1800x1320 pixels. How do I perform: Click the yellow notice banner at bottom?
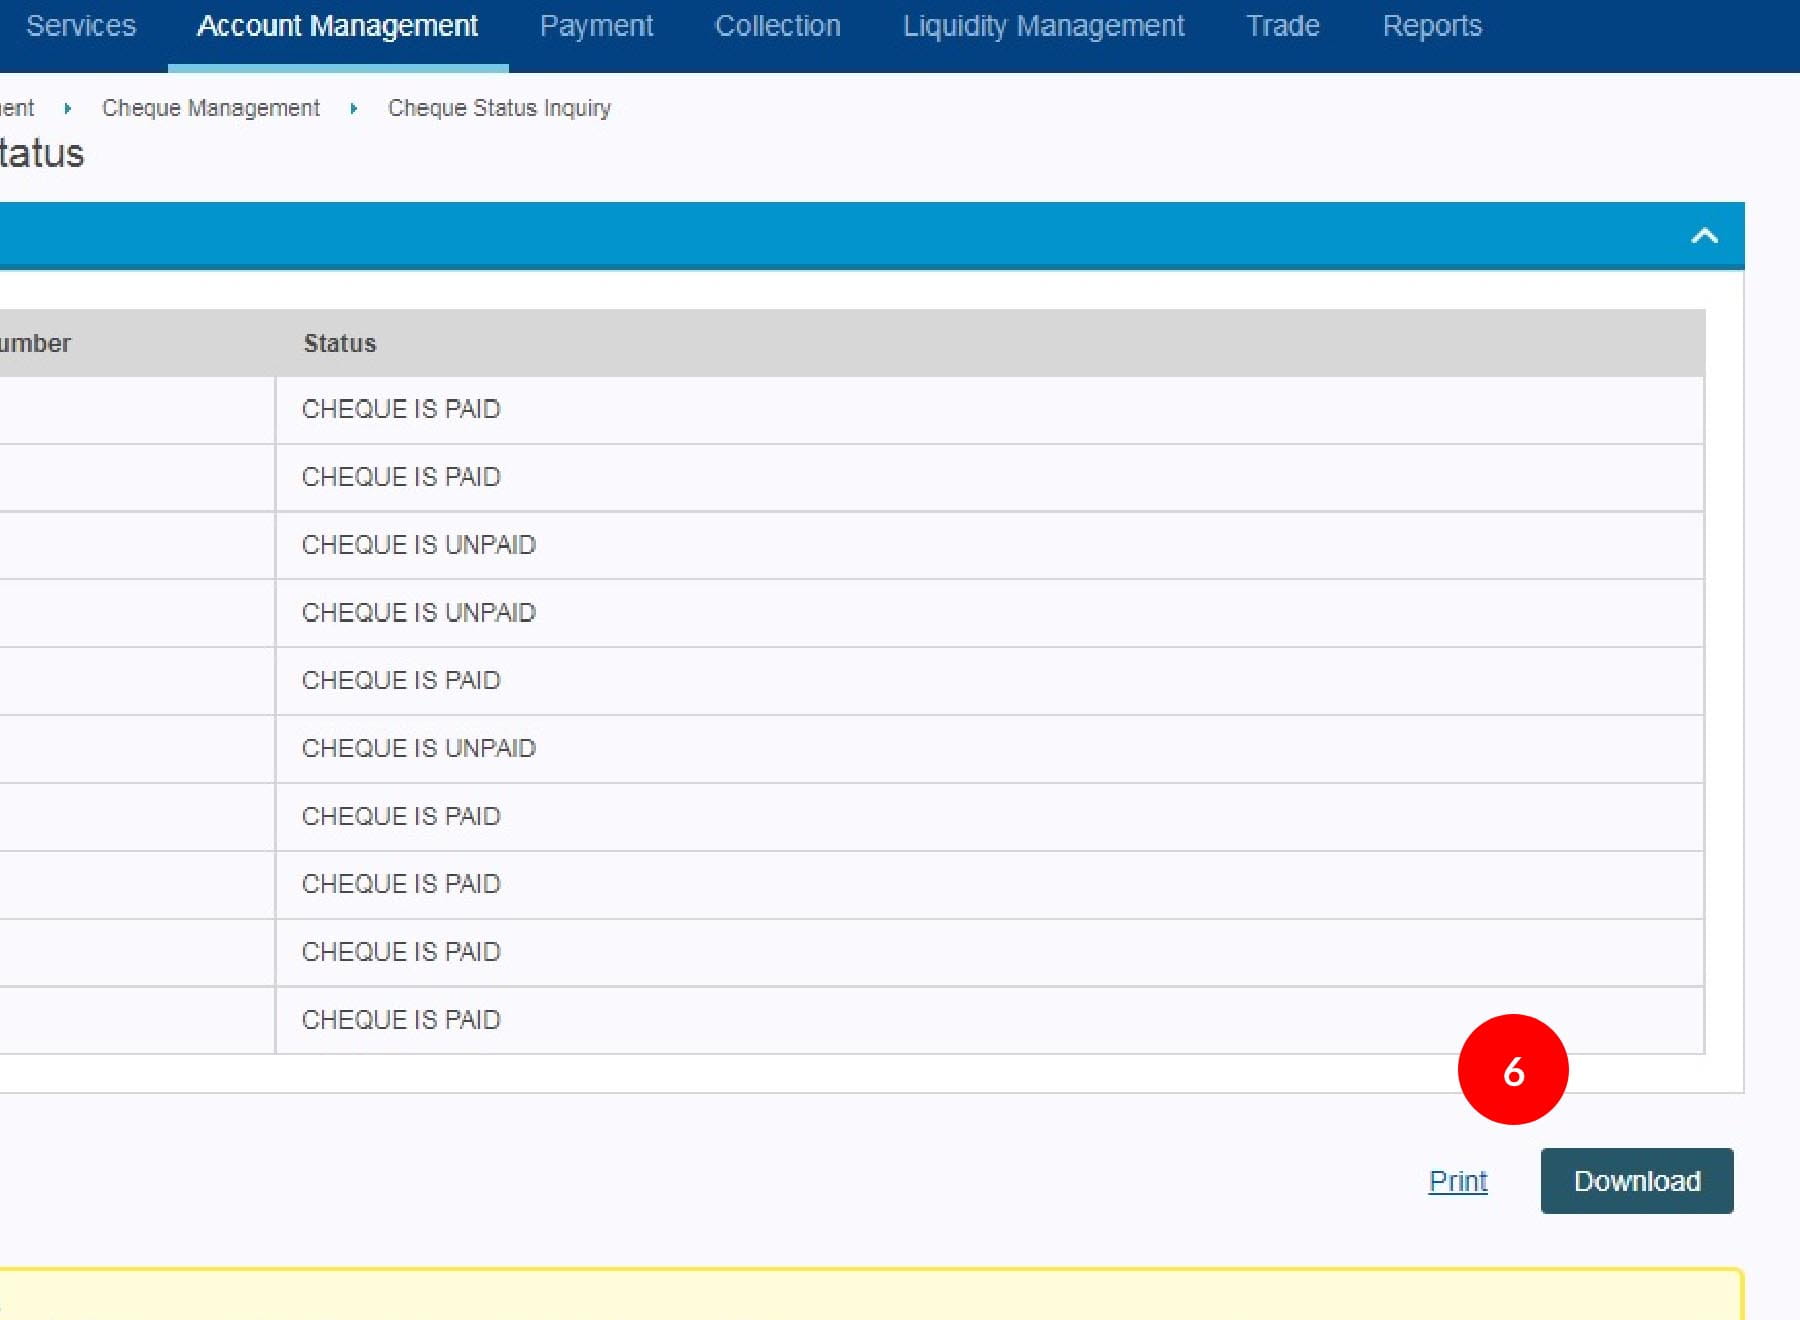[x=870, y=1295]
